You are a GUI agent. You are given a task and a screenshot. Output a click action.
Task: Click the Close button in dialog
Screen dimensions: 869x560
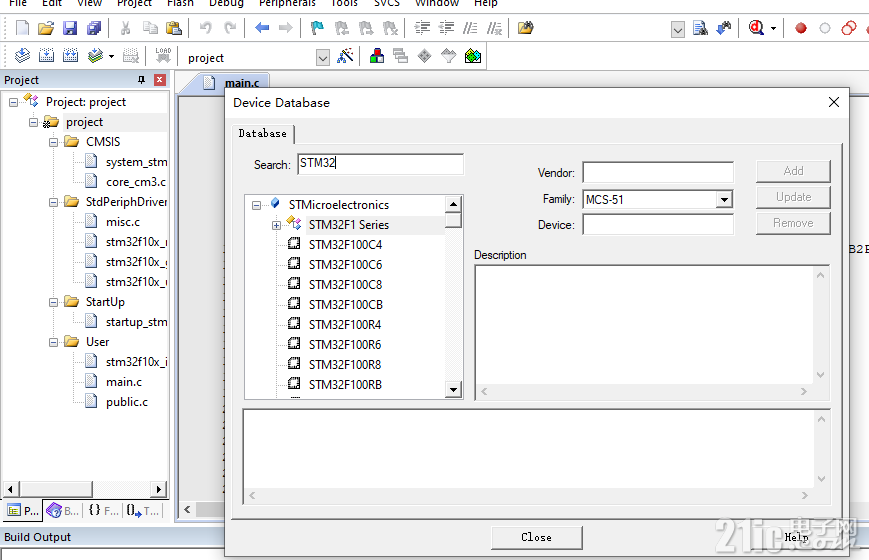pyautogui.click(x=536, y=537)
